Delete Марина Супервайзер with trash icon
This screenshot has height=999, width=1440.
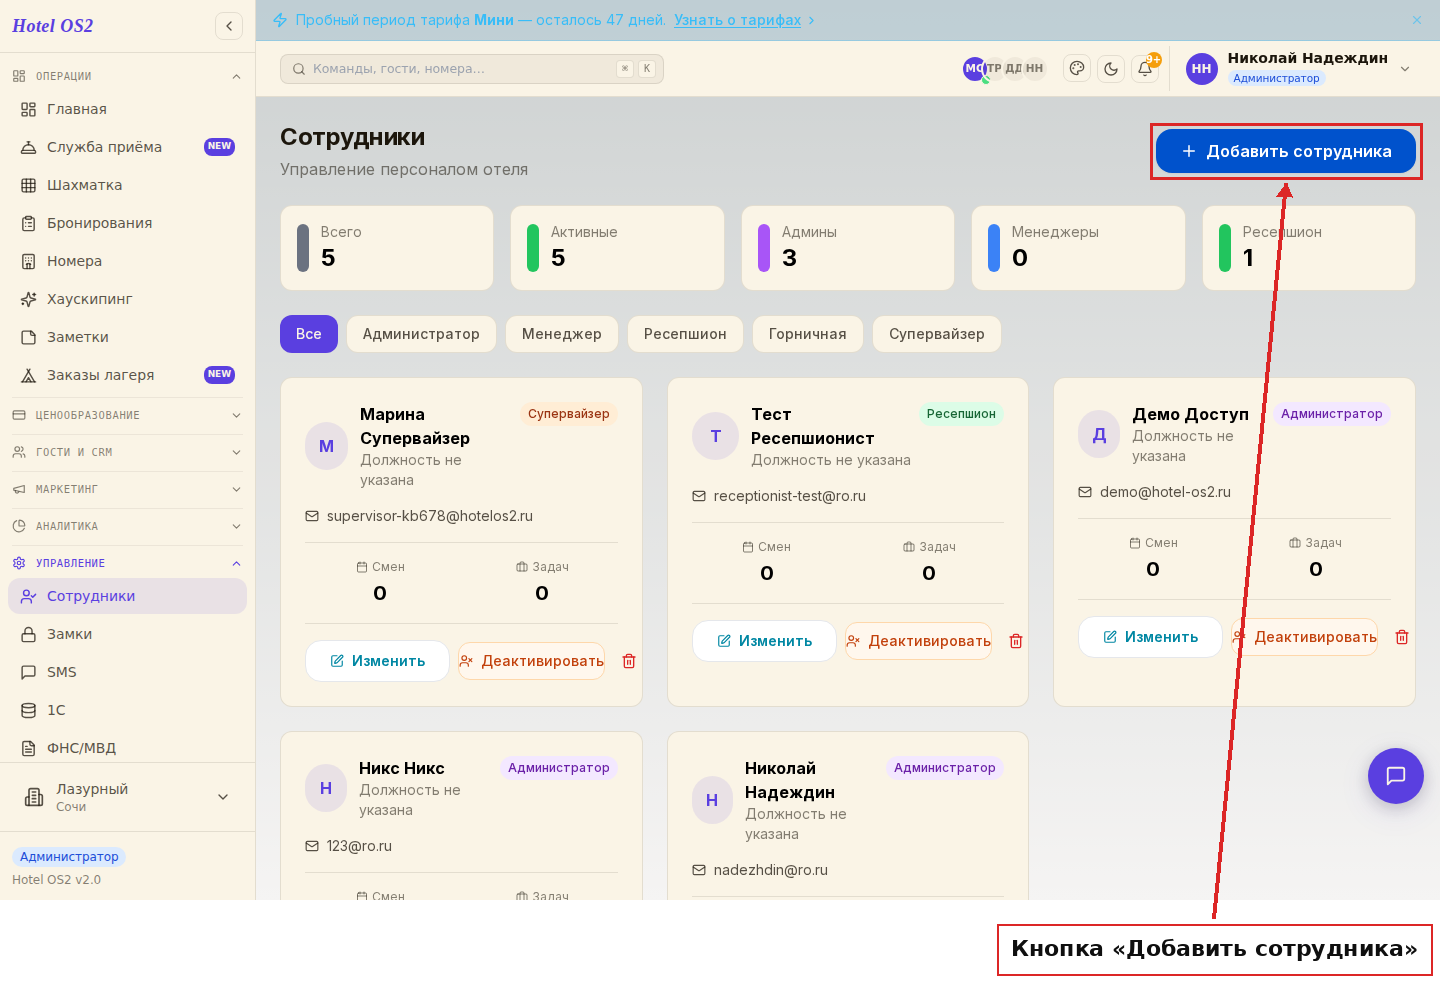(629, 661)
